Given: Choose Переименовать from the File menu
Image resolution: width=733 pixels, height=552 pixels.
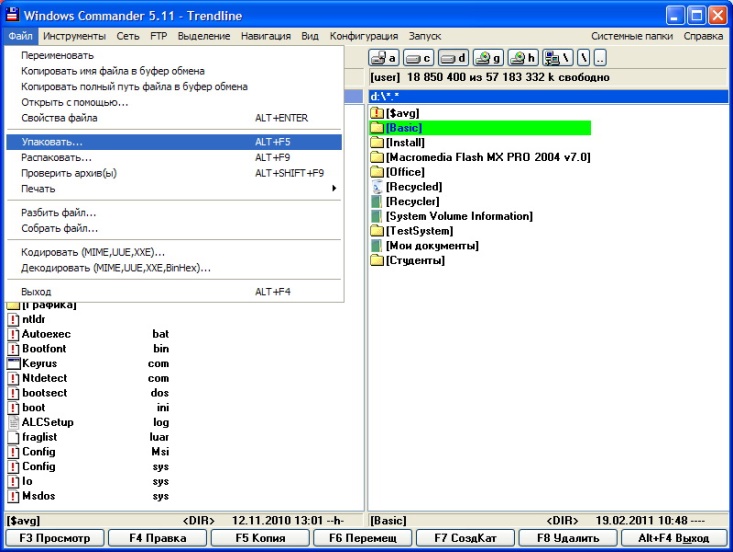Looking at the screenshot, I should coord(174,55).
